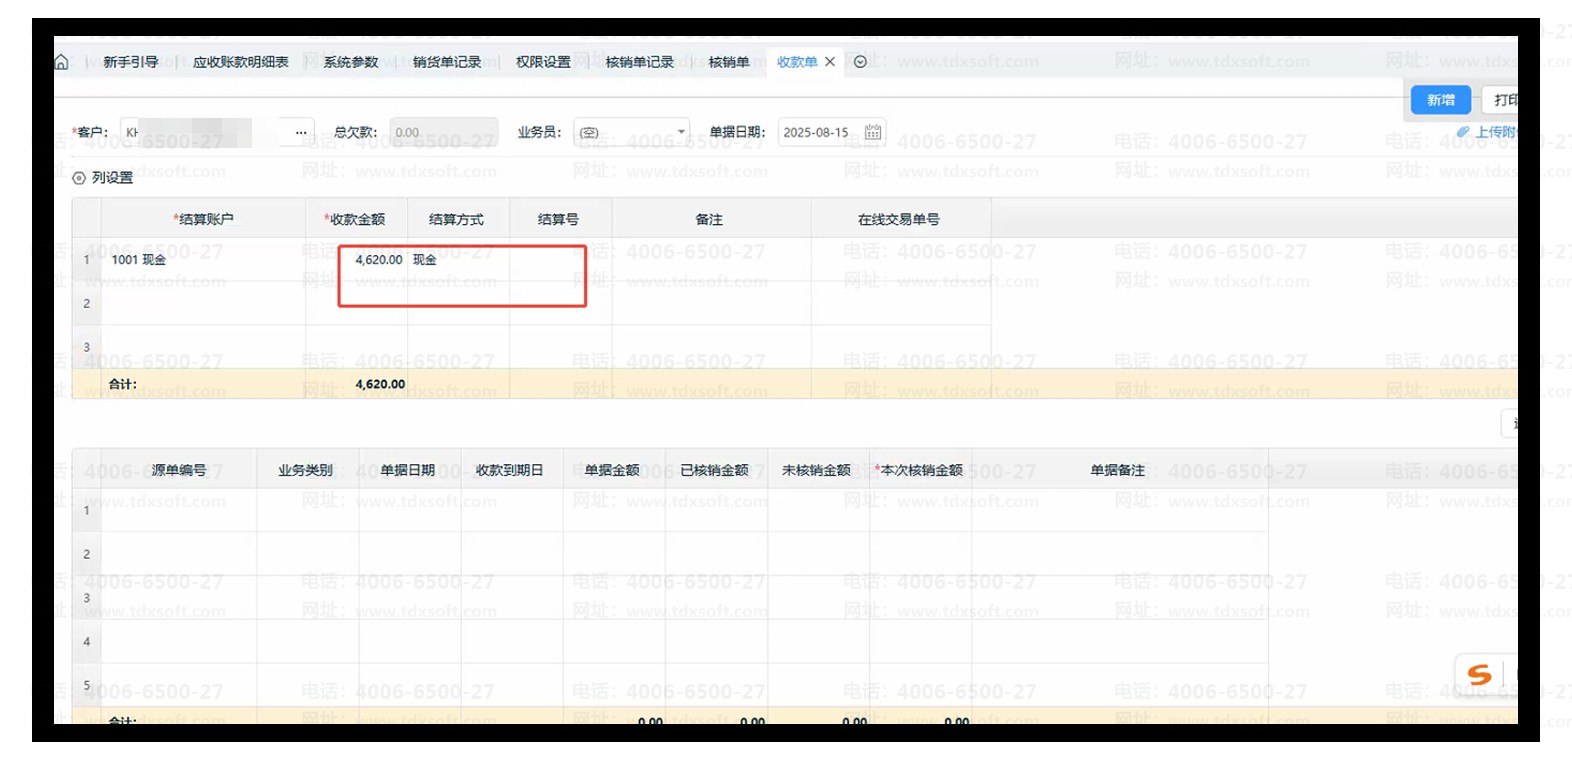Open 列设置 column settings gear
Image resolution: width=1572 pixels, height=760 pixels.
coord(79,178)
